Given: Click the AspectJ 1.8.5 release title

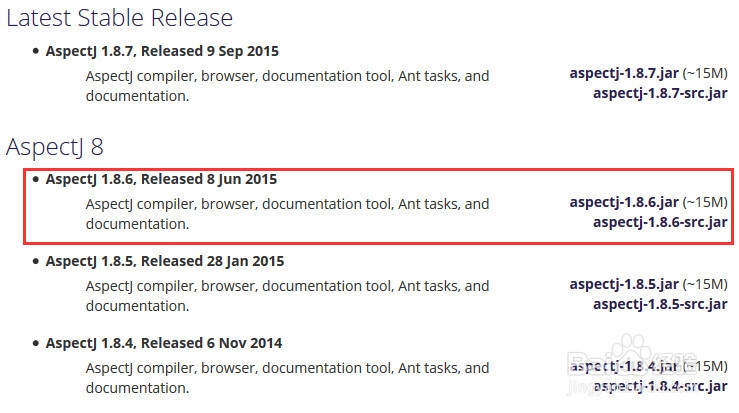Looking at the screenshot, I should (x=164, y=261).
